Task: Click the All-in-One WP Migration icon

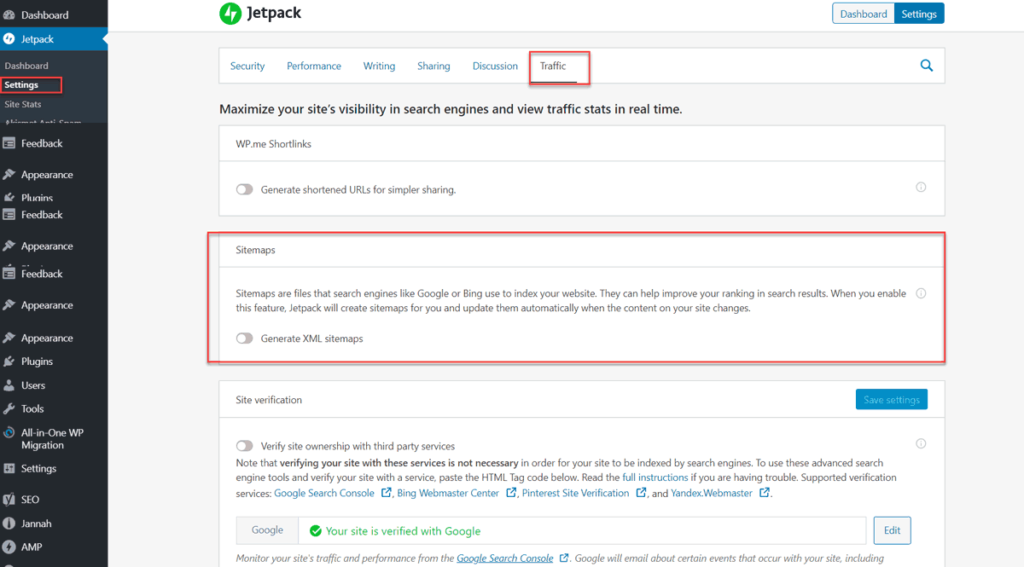Action: click(x=9, y=432)
